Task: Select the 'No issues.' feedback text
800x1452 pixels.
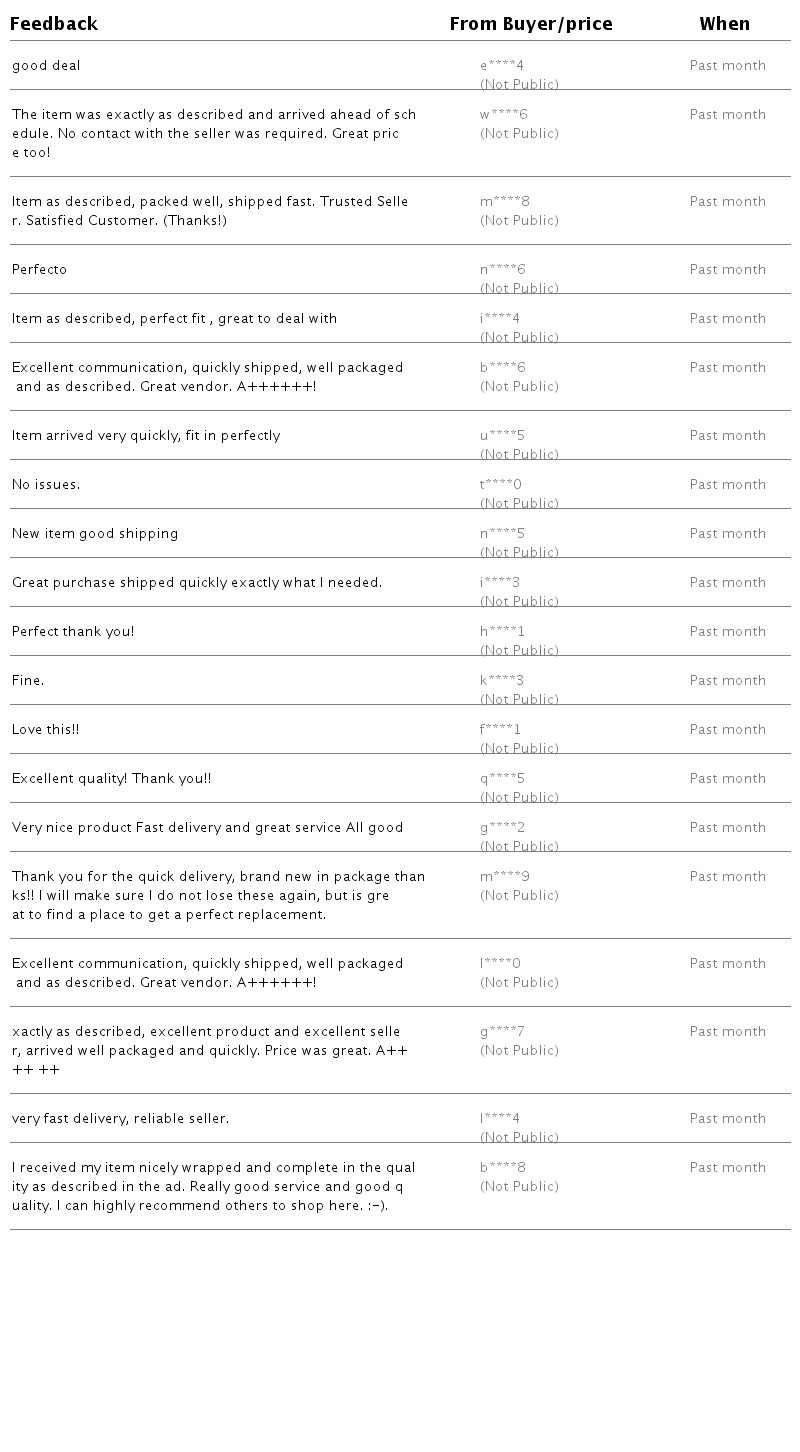Action: (x=46, y=485)
